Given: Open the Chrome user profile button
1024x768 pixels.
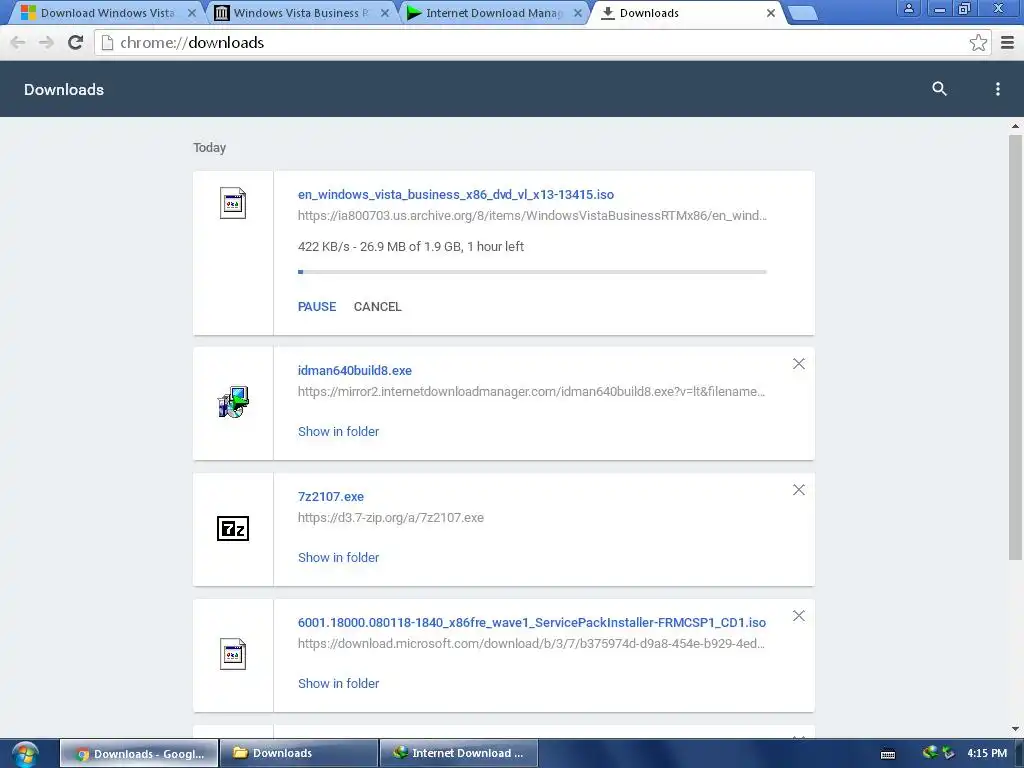Looking at the screenshot, I should click(x=908, y=8).
